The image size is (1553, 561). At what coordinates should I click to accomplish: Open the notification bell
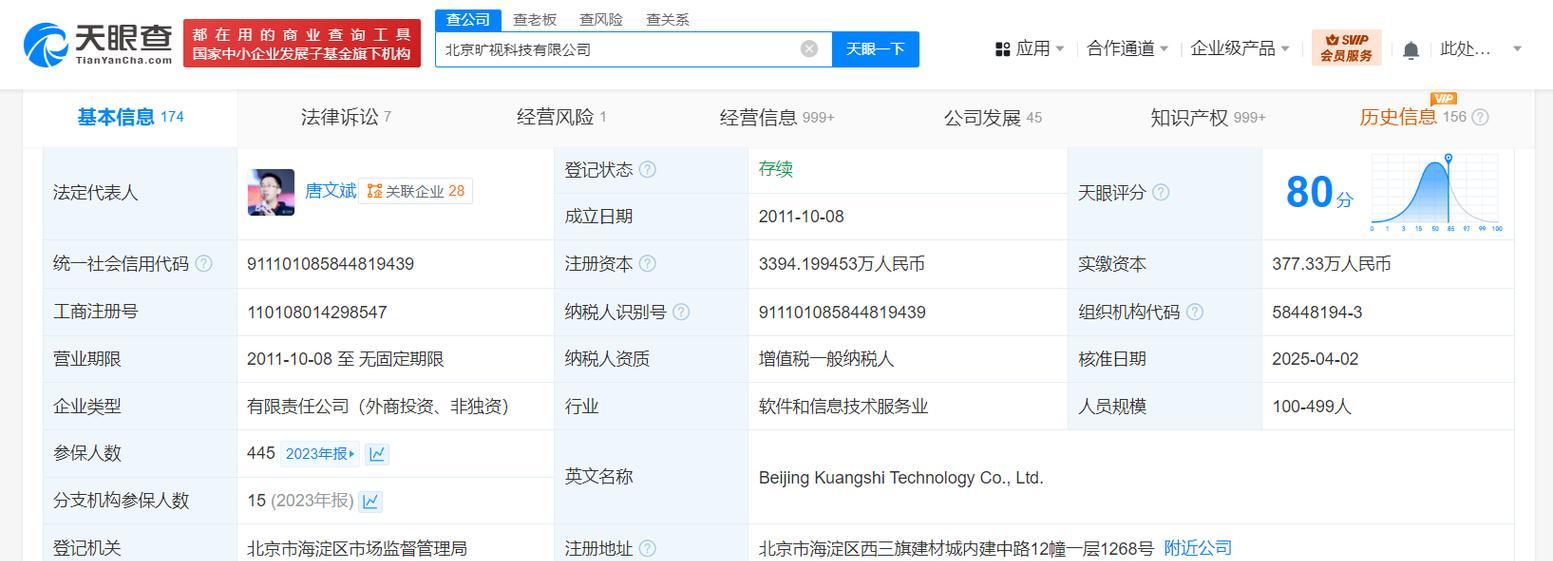click(1411, 50)
